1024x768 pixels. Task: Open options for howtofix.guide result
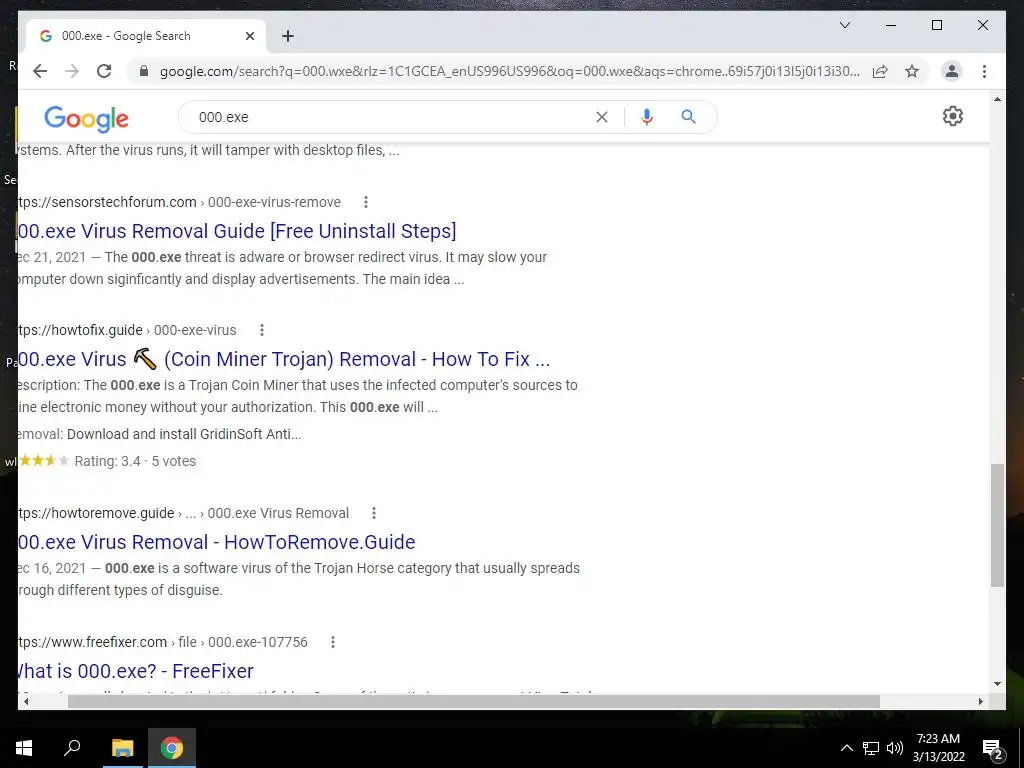(x=261, y=330)
